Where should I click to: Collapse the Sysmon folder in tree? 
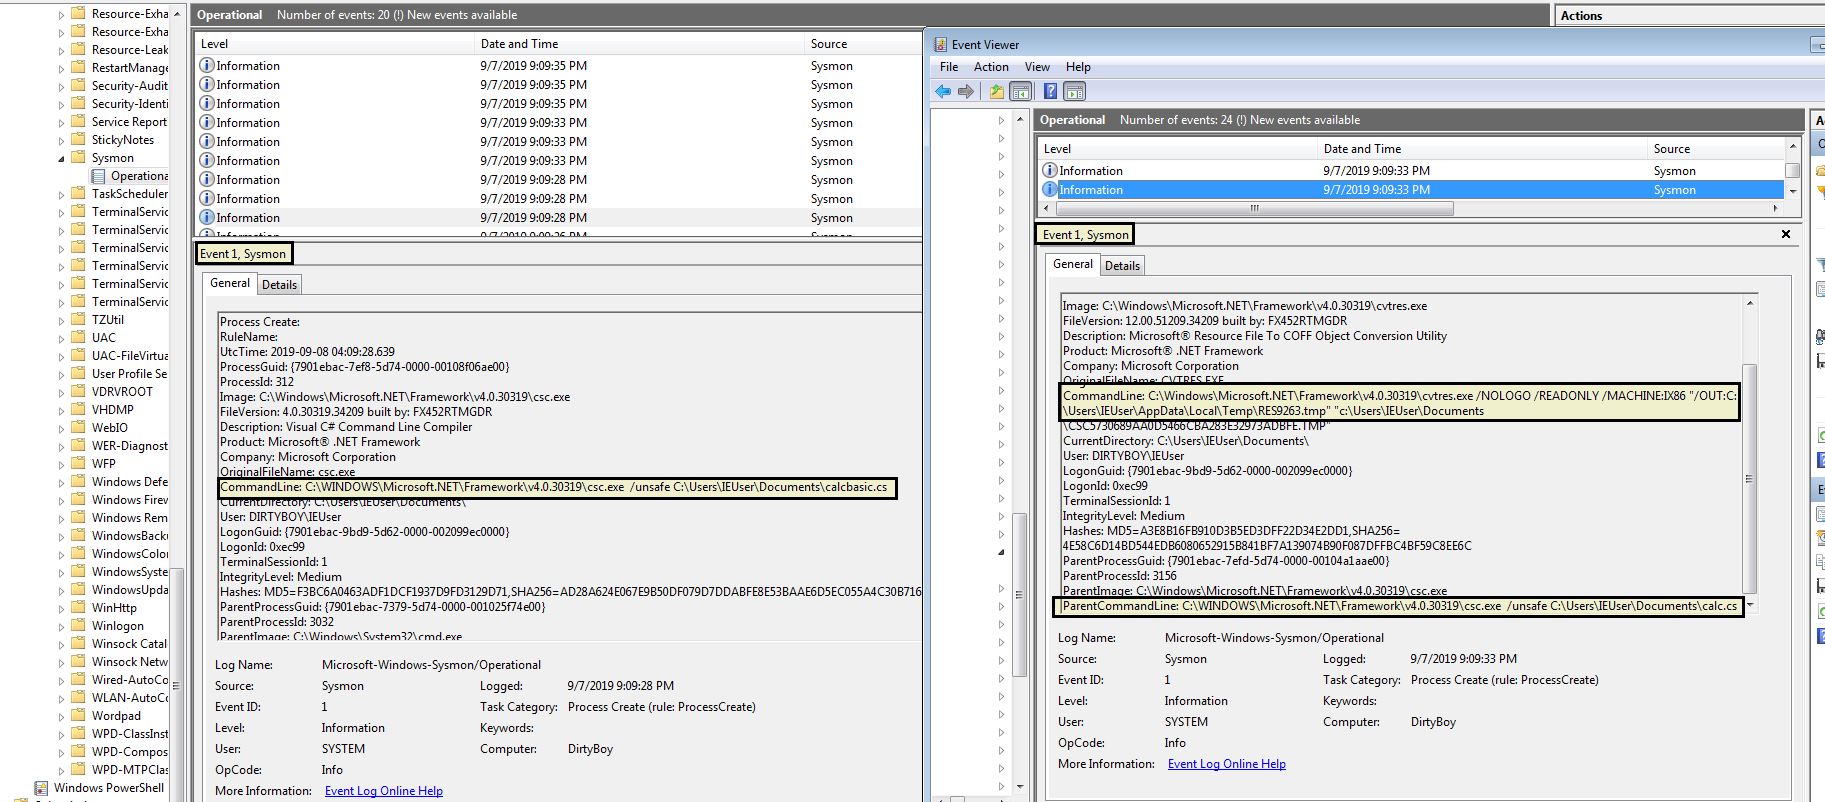pos(61,158)
